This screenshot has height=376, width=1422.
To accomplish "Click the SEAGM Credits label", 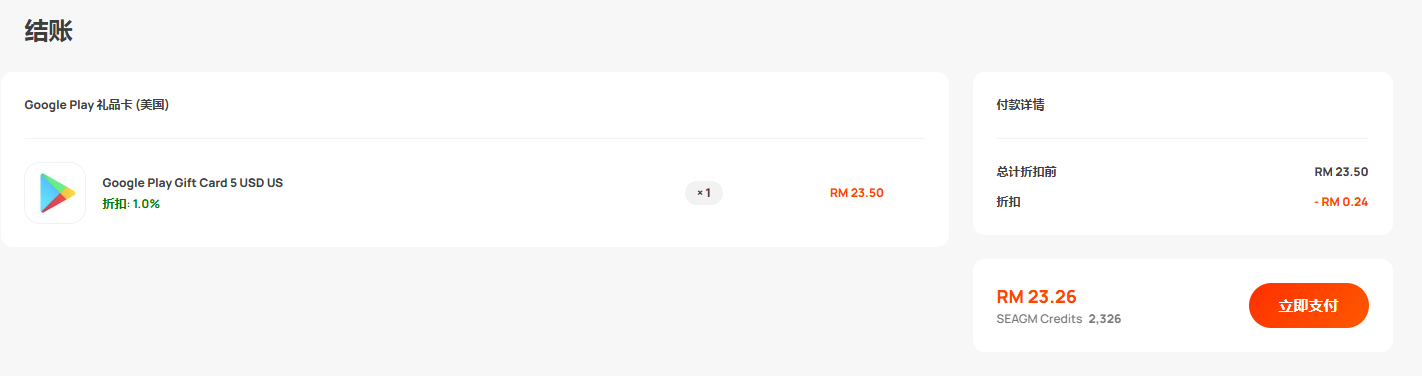I will click(x=1039, y=319).
